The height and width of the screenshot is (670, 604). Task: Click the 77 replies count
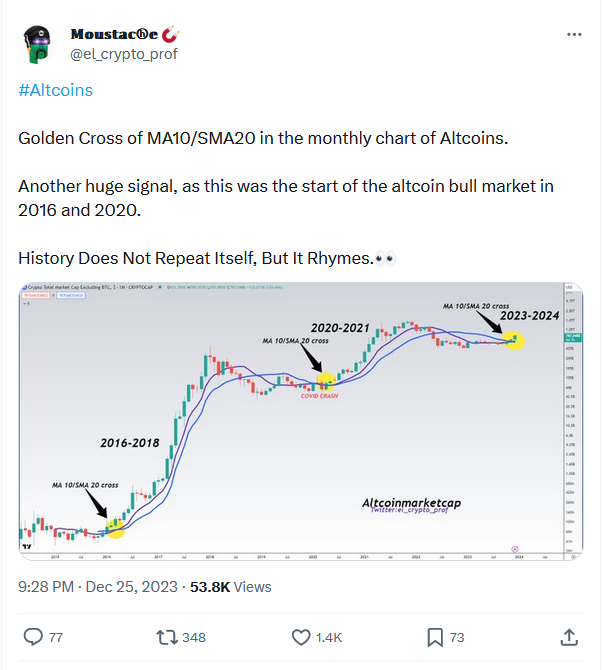point(56,638)
